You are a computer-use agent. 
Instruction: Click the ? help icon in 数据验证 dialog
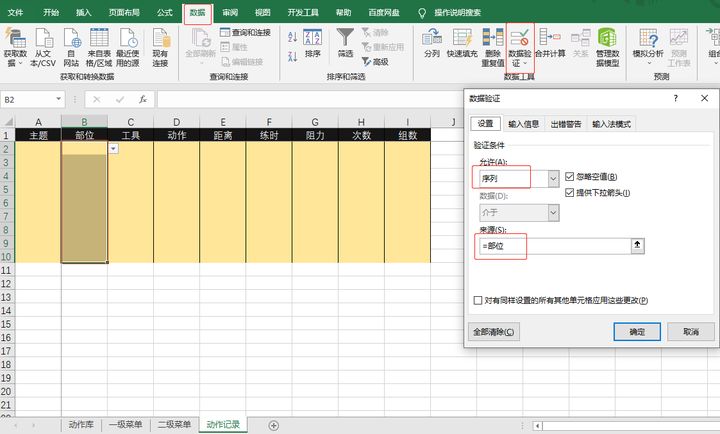tap(675, 98)
